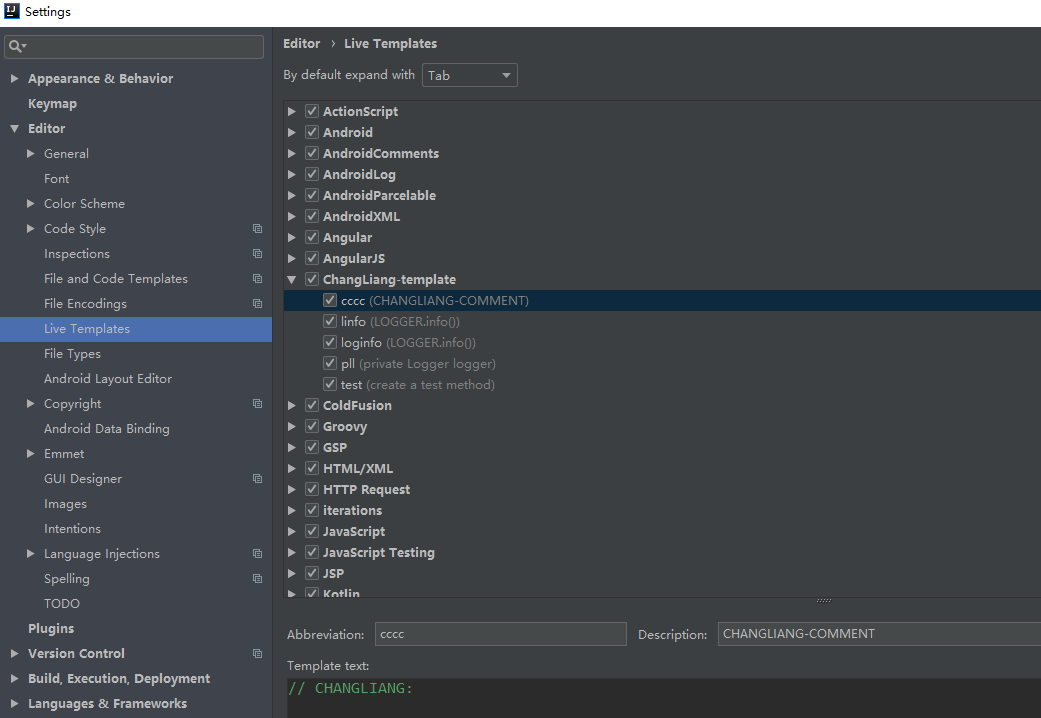This screenshot has height=718, width=1041.
Task: Uncheck the Android templates group
Action: coord(311,132)
